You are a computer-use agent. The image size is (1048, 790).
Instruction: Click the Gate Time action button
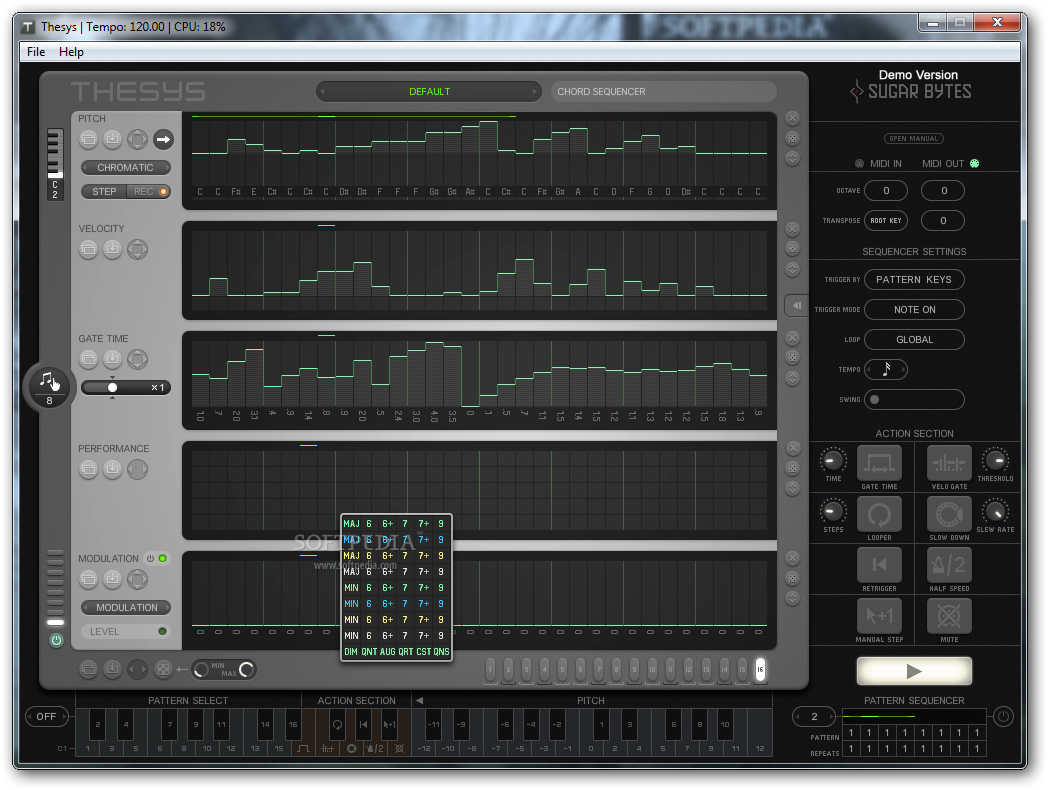point(879,463)
